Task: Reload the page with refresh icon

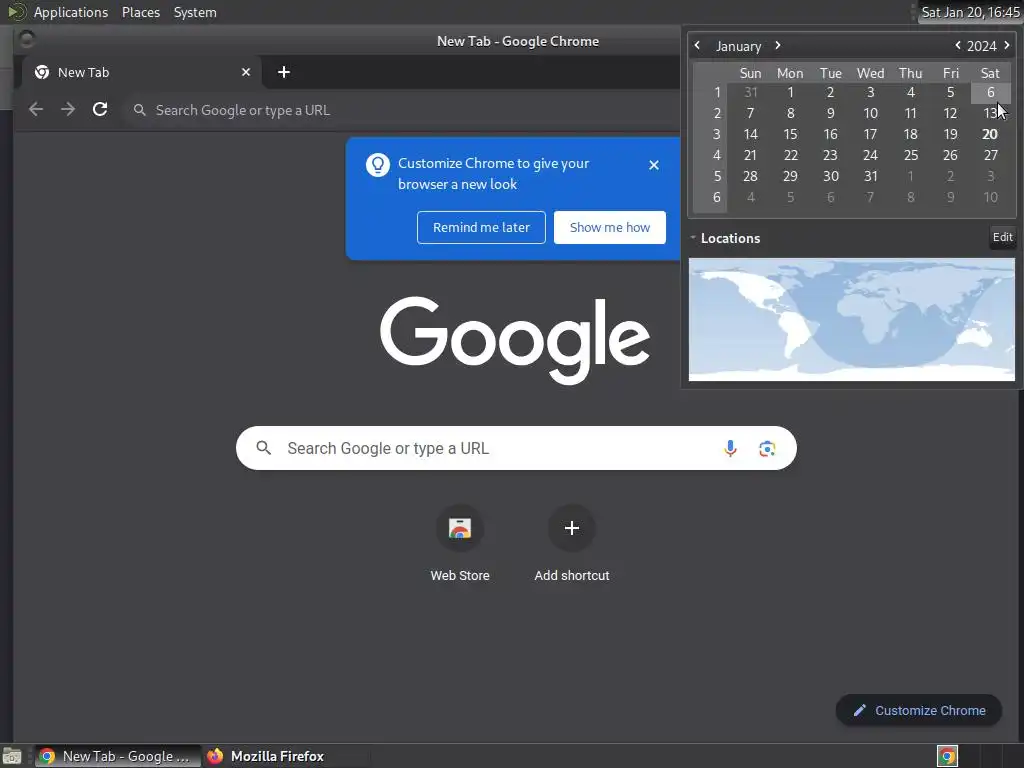Action: coord(100,110)
